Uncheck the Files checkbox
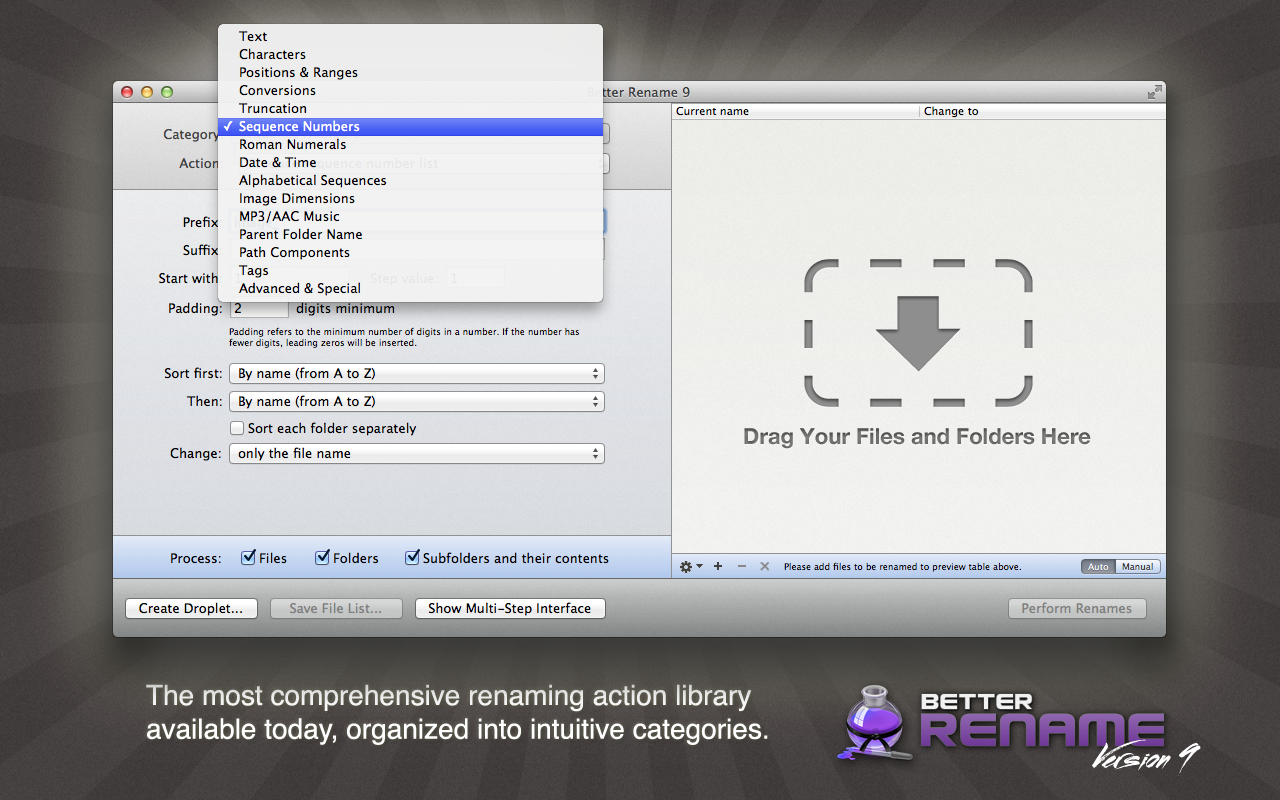The image size is (1280, 800). pyautogui.click(x=249, y=558)
